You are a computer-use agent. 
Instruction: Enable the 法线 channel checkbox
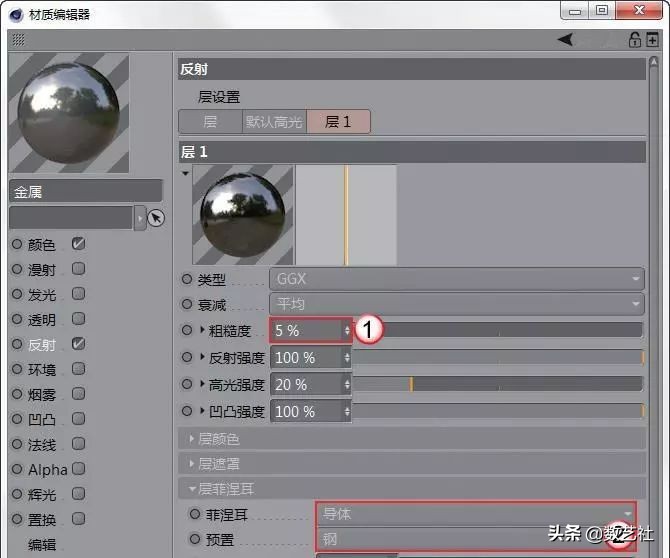[x=79, y=443]
